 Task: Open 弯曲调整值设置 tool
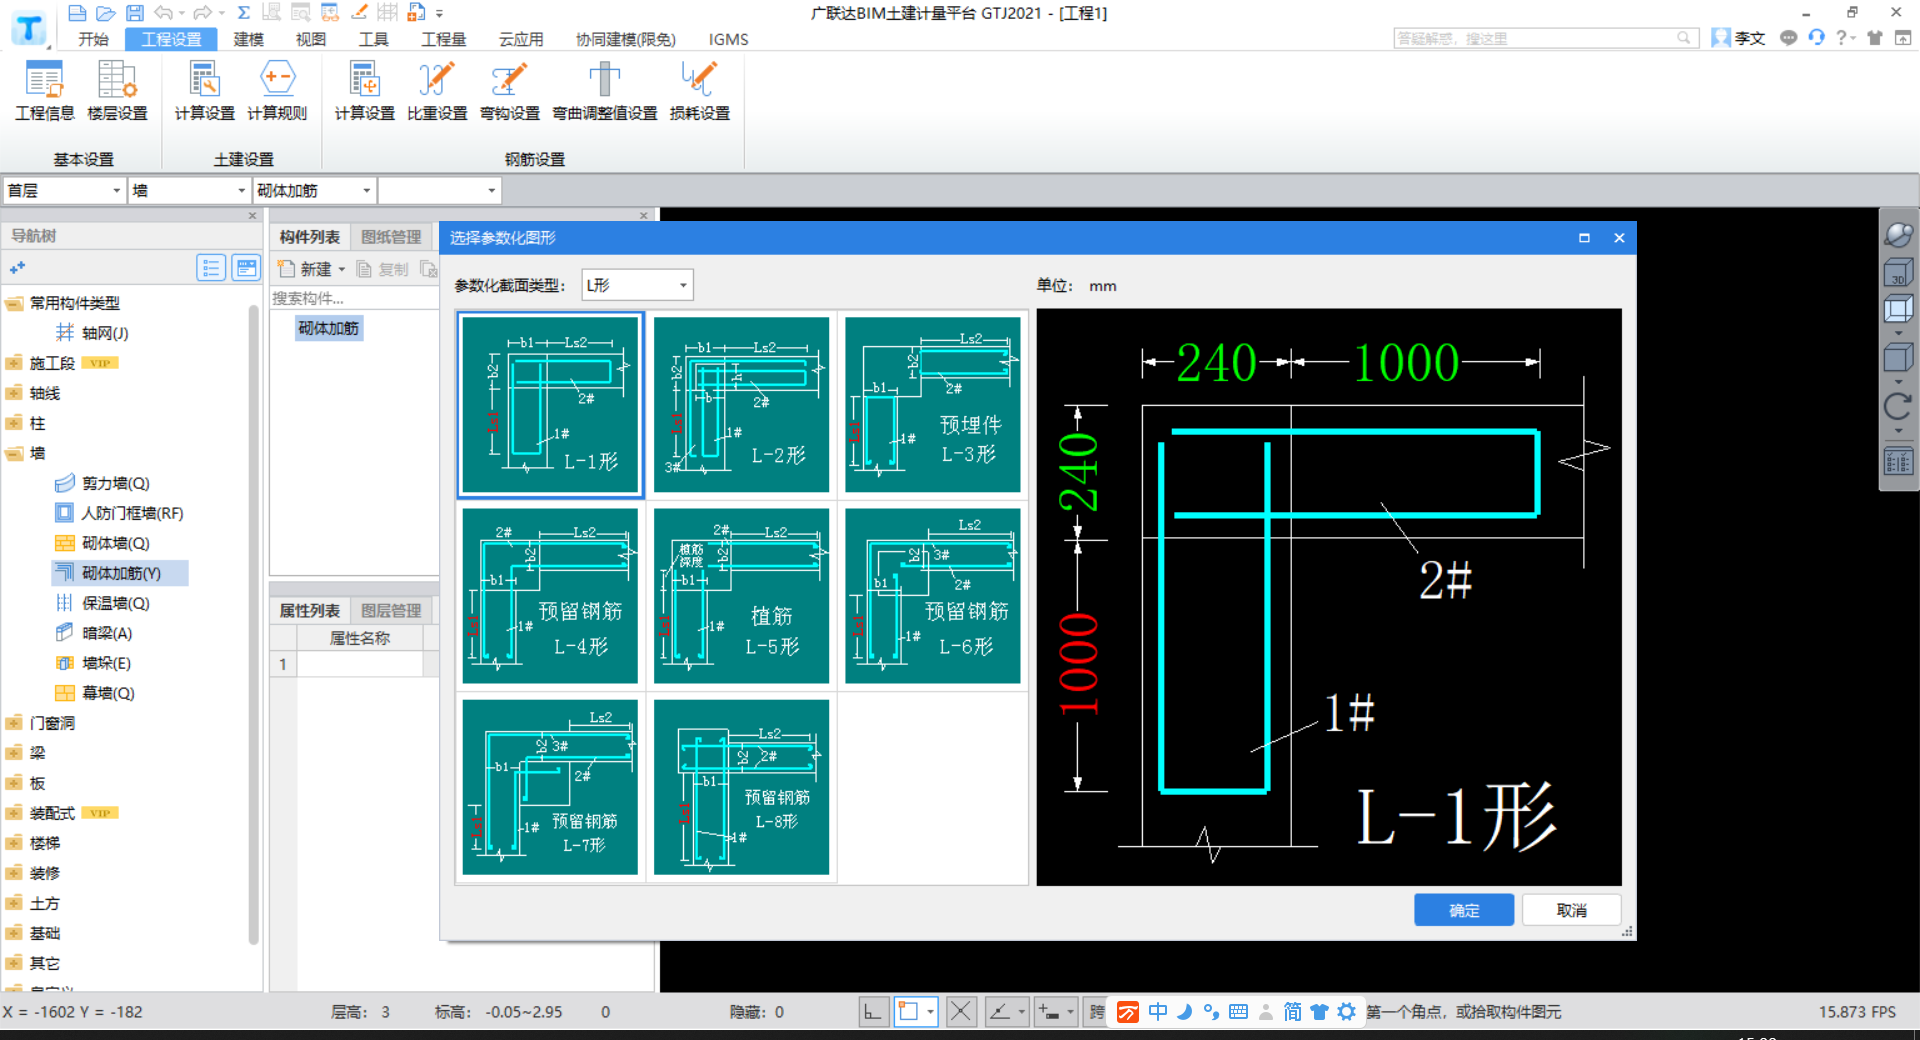click(x=604, y=92)
